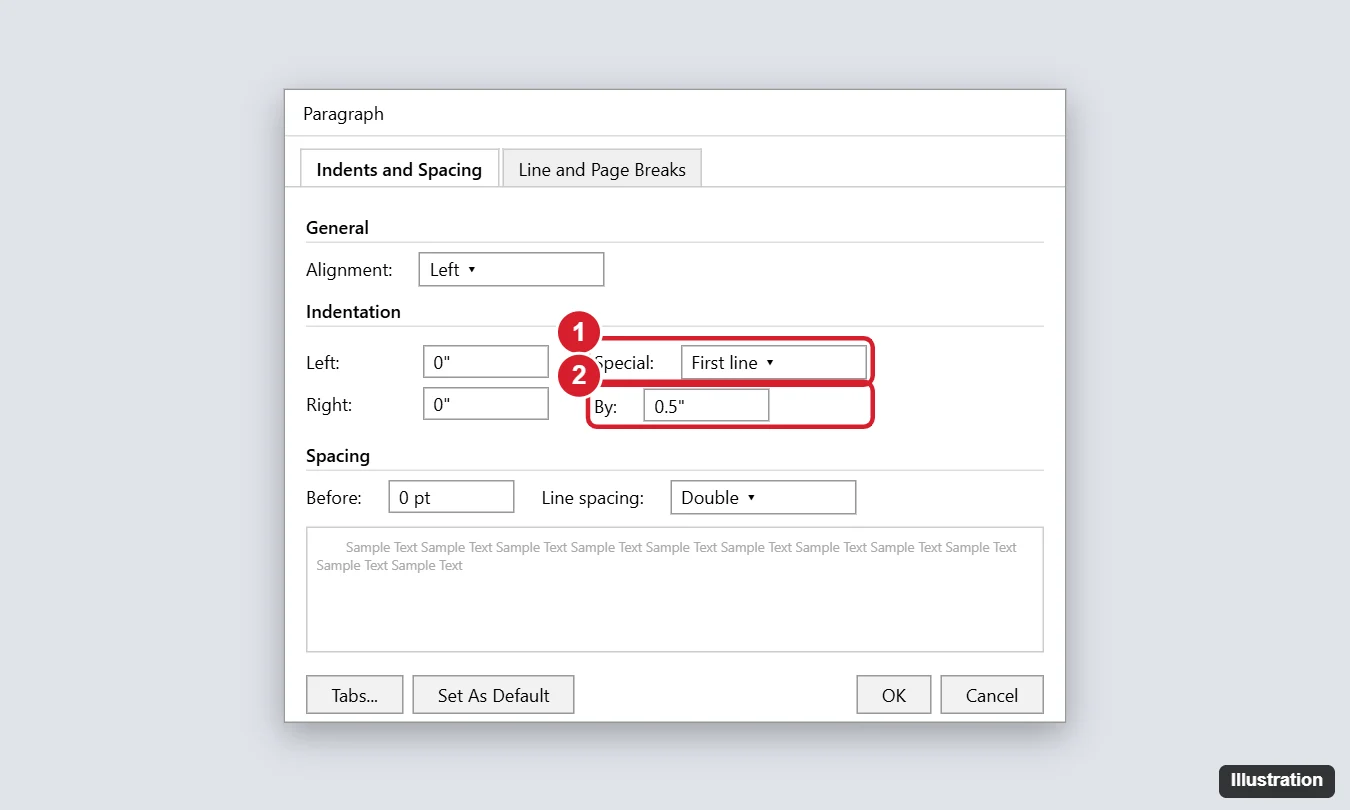The image size is (1350, 810).
Task: Click the Spacing section heading
Action: [338, 455]
